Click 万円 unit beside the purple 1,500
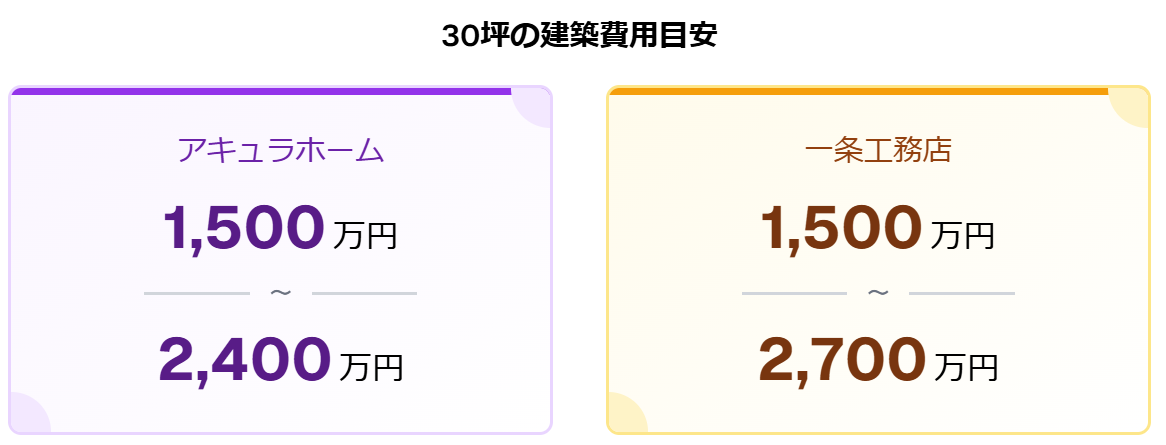Screen dimensions: 1166x445 pos(365,235)
